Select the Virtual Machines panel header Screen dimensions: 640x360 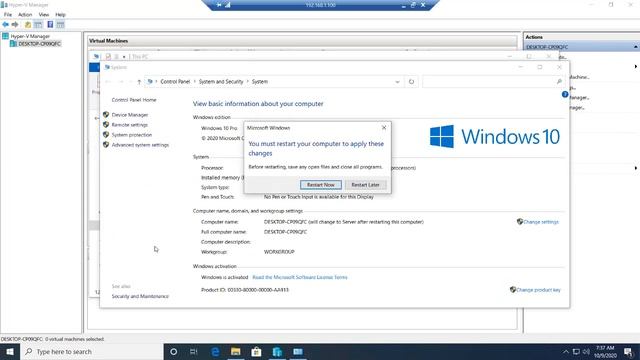coord(302,41)
